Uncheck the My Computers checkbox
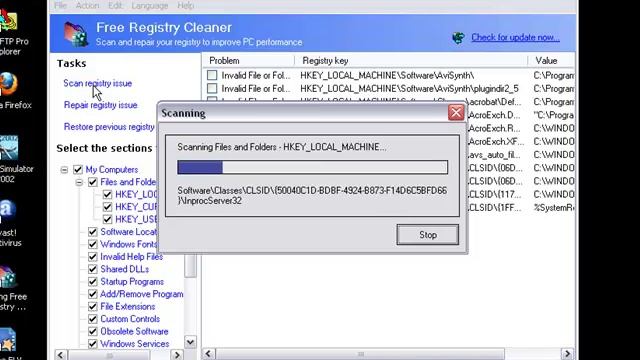This screenshot has height=360, width=640. tap(78, 169)
